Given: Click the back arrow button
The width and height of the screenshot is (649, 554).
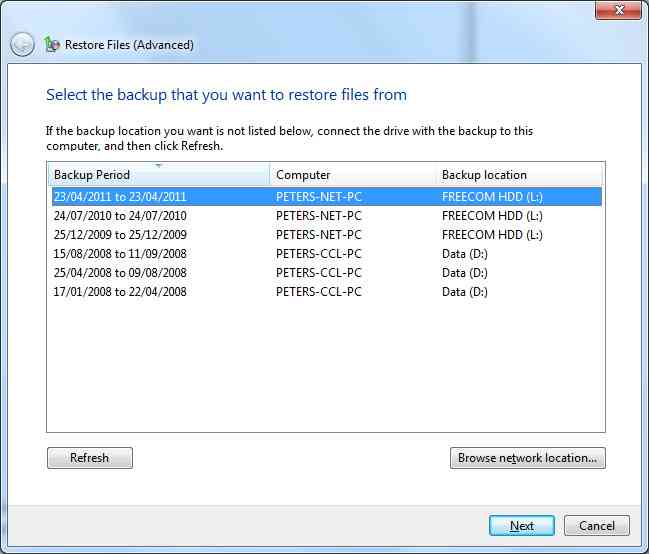Looking at the screenshot, I should tap(22, 45).
